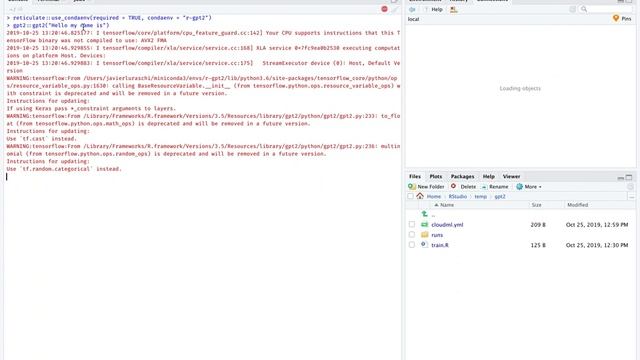Screen dimensions: 640x360
Task: Switch to the Plots tab
Action: coord(436,176)
